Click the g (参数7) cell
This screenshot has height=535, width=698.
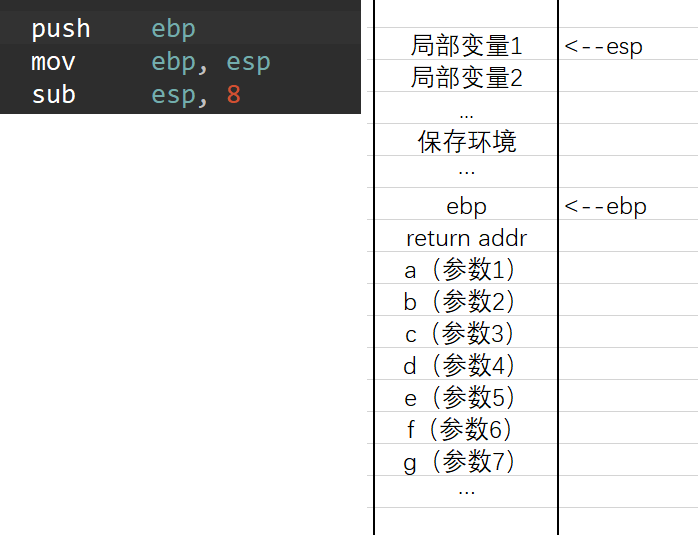pyautogui.click(x=466, y=460)
